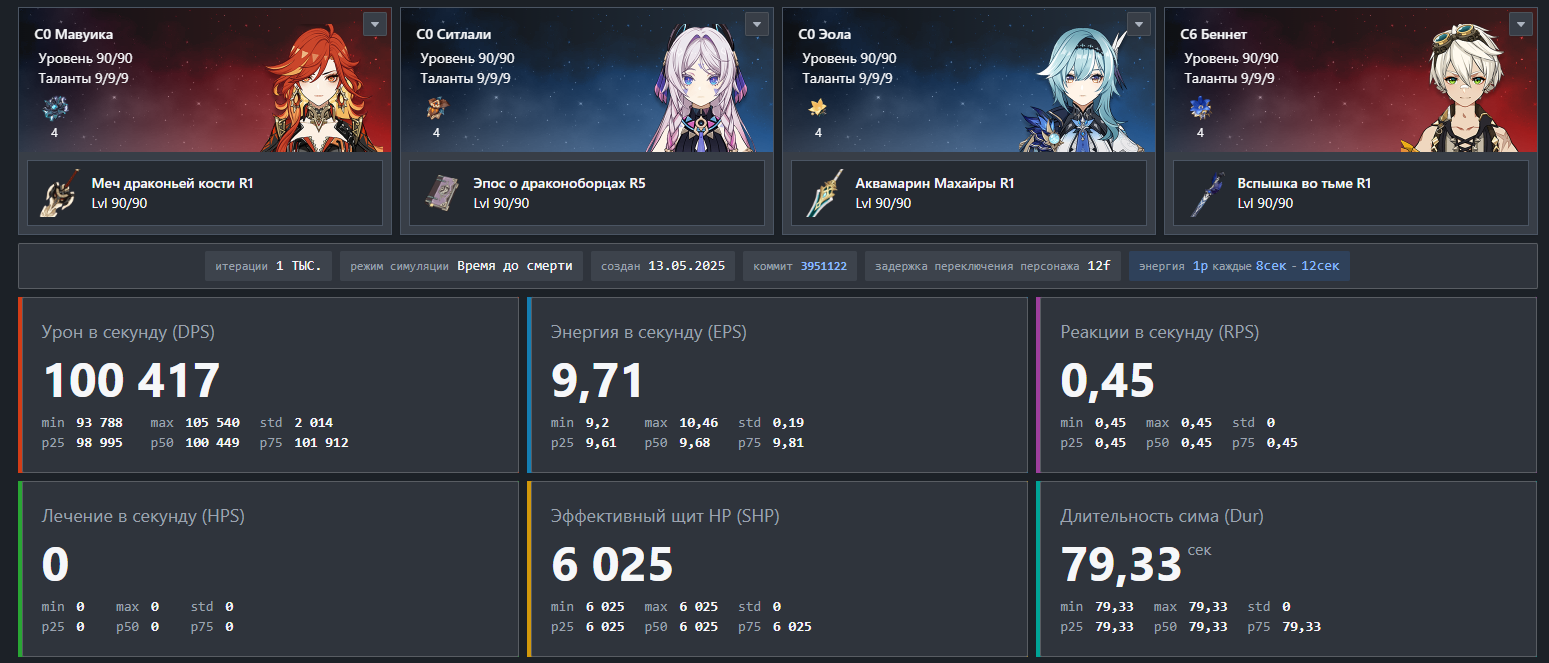Click the DPS min value 93 788

point(99,423)
